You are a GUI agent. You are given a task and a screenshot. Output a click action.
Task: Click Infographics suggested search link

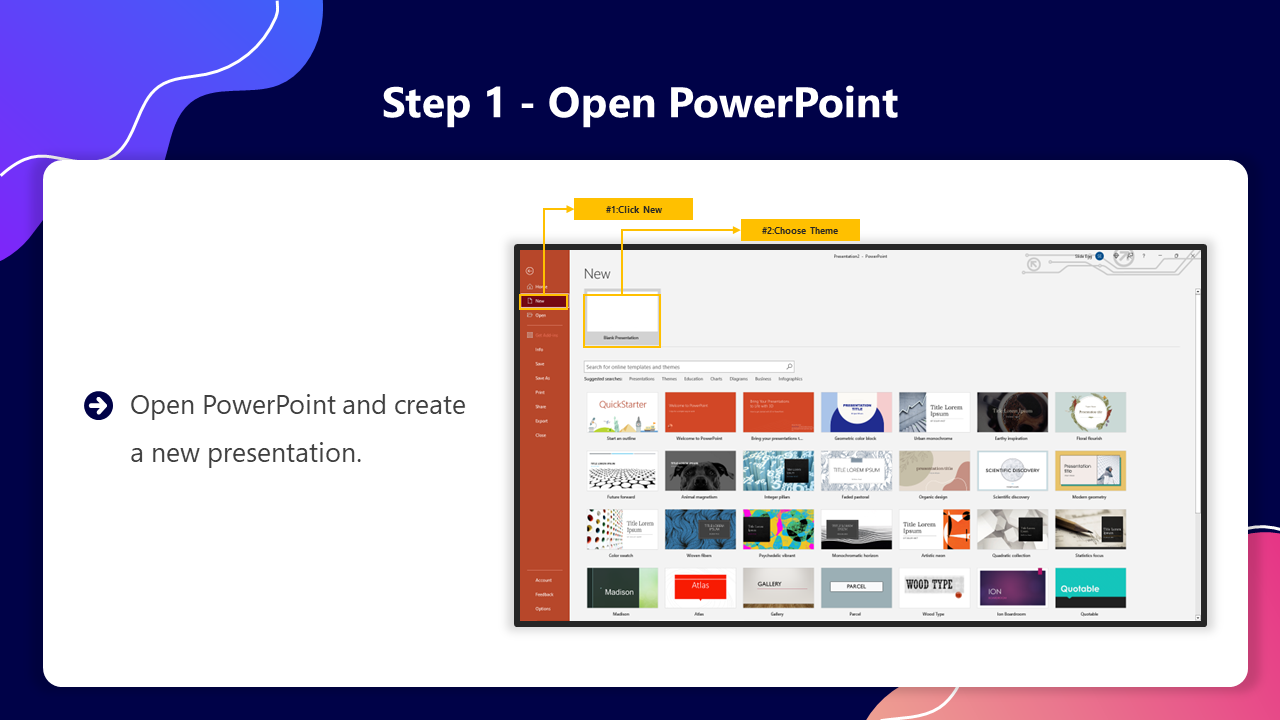(790, 379)
